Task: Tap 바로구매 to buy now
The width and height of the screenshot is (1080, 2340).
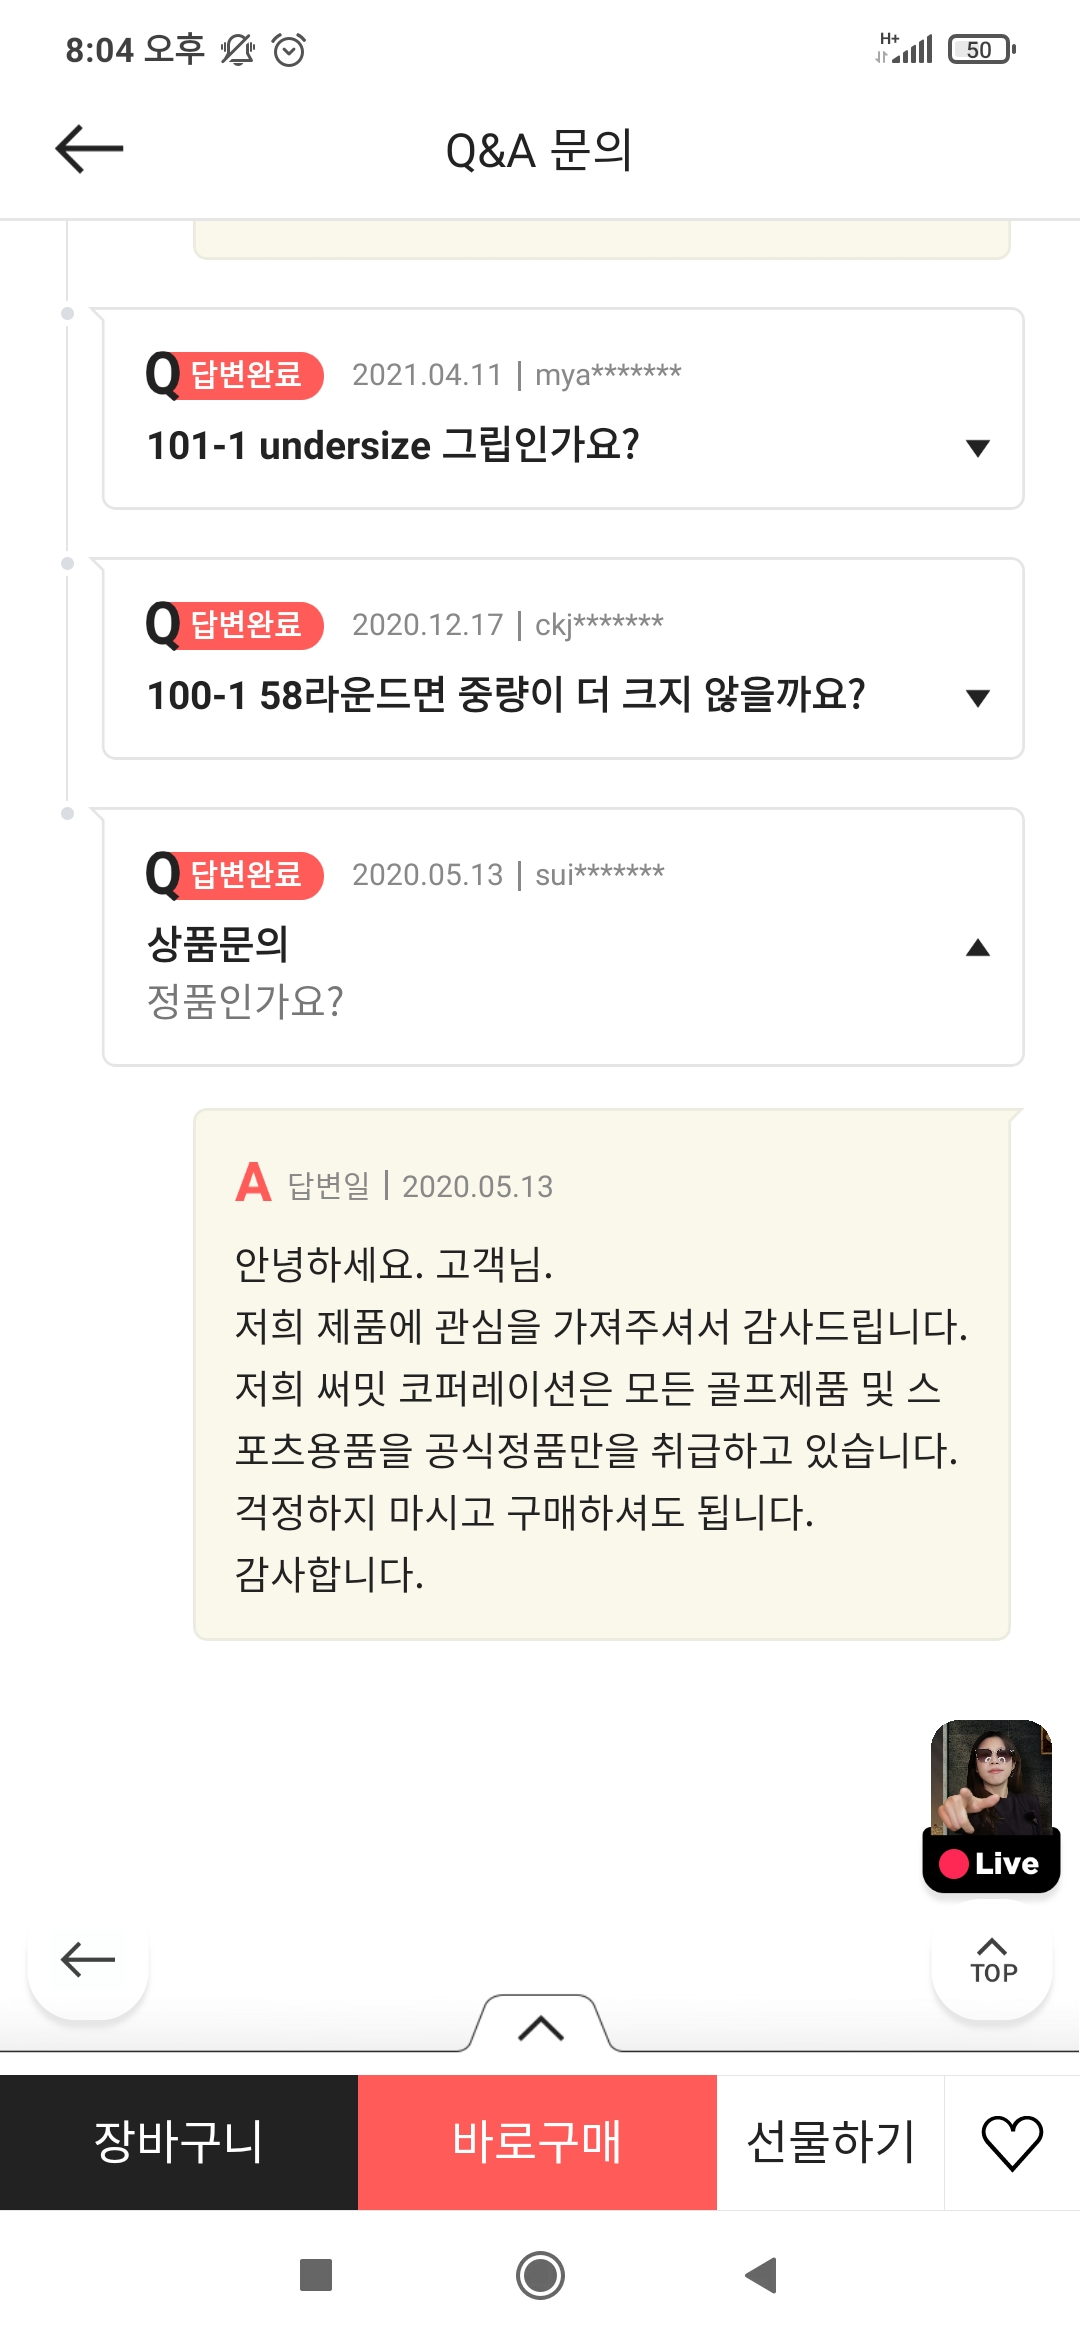Action: pos(537,2142)
